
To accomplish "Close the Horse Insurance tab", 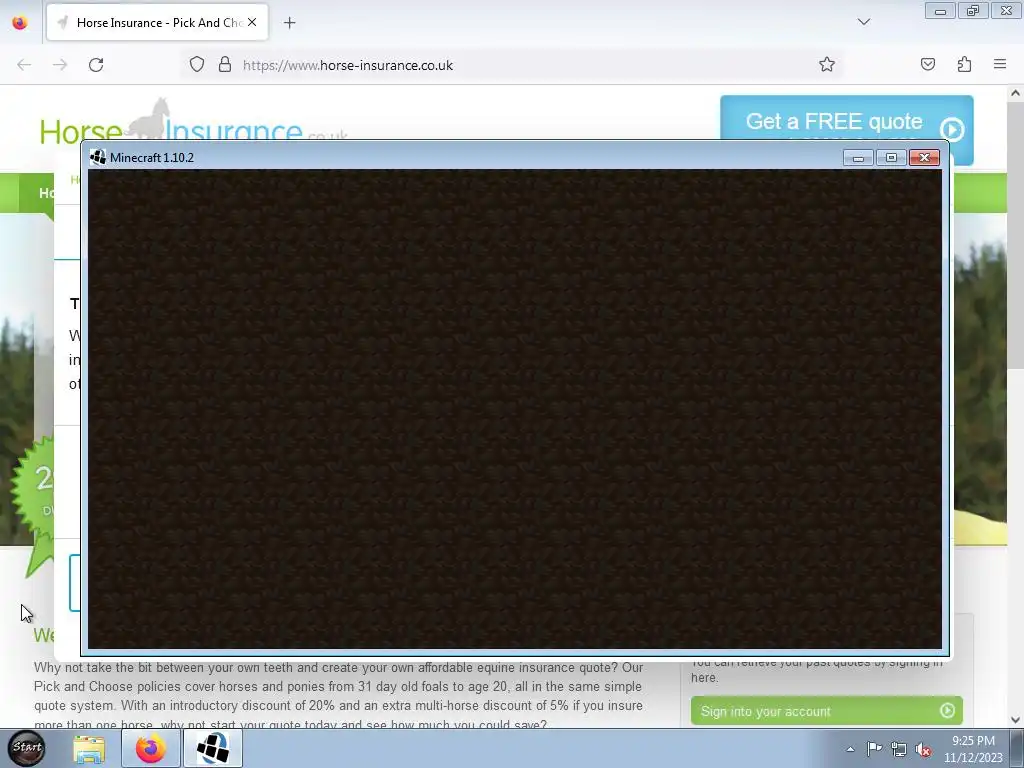I will (x=252, y=22).
